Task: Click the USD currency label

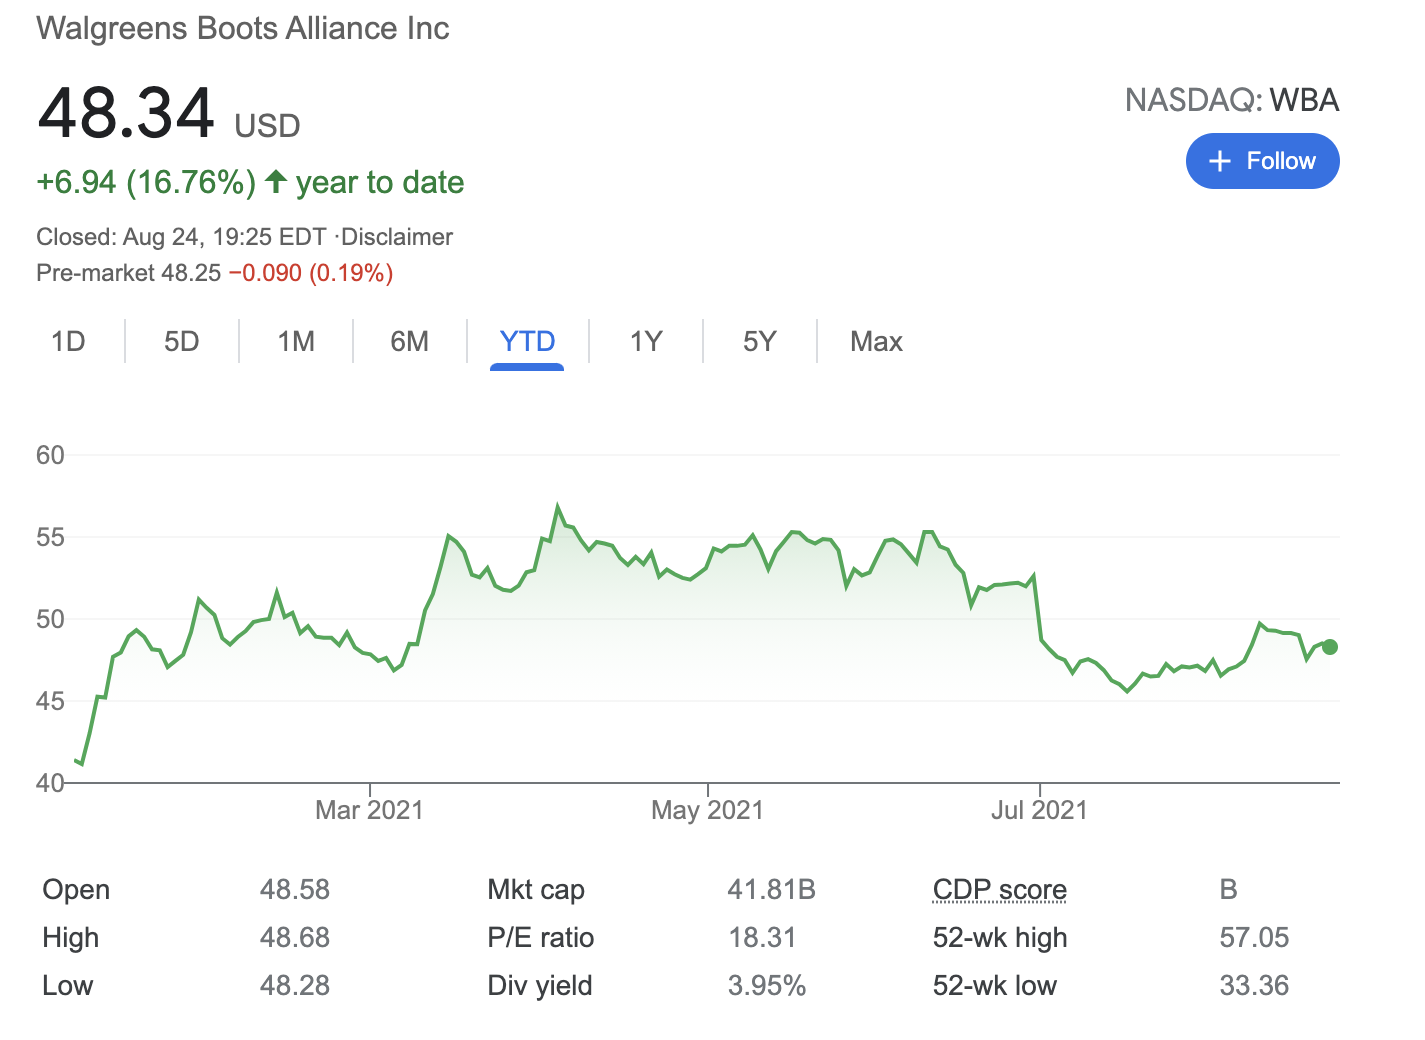Action: (267, 126)
